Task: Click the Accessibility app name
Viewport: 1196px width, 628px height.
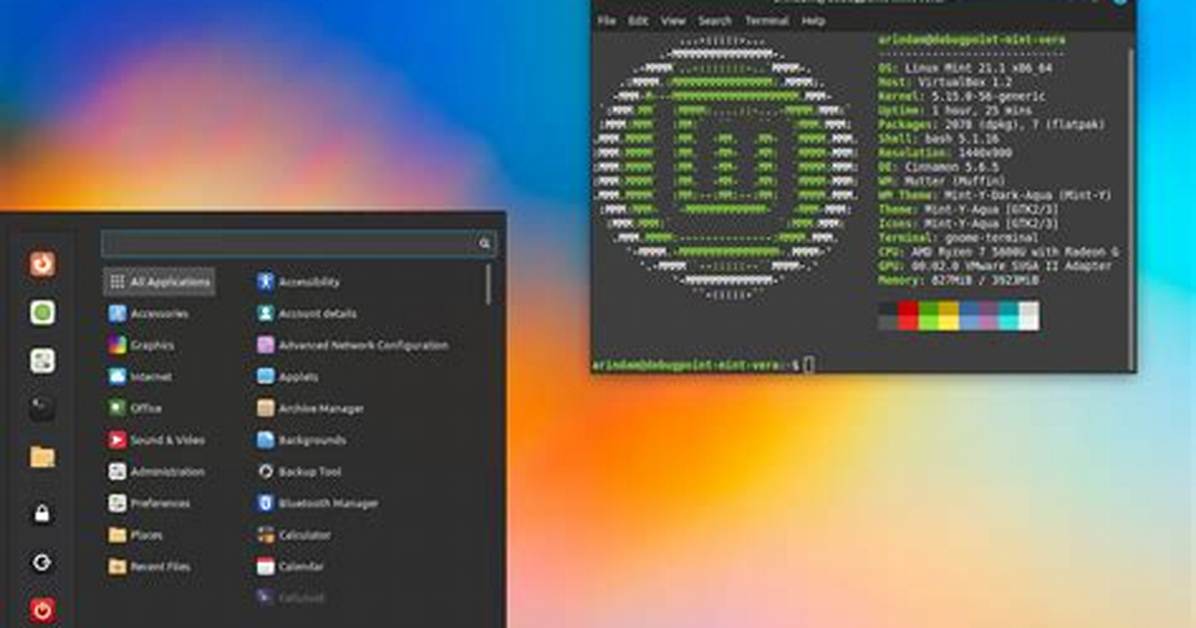Action: click(309, 282)
